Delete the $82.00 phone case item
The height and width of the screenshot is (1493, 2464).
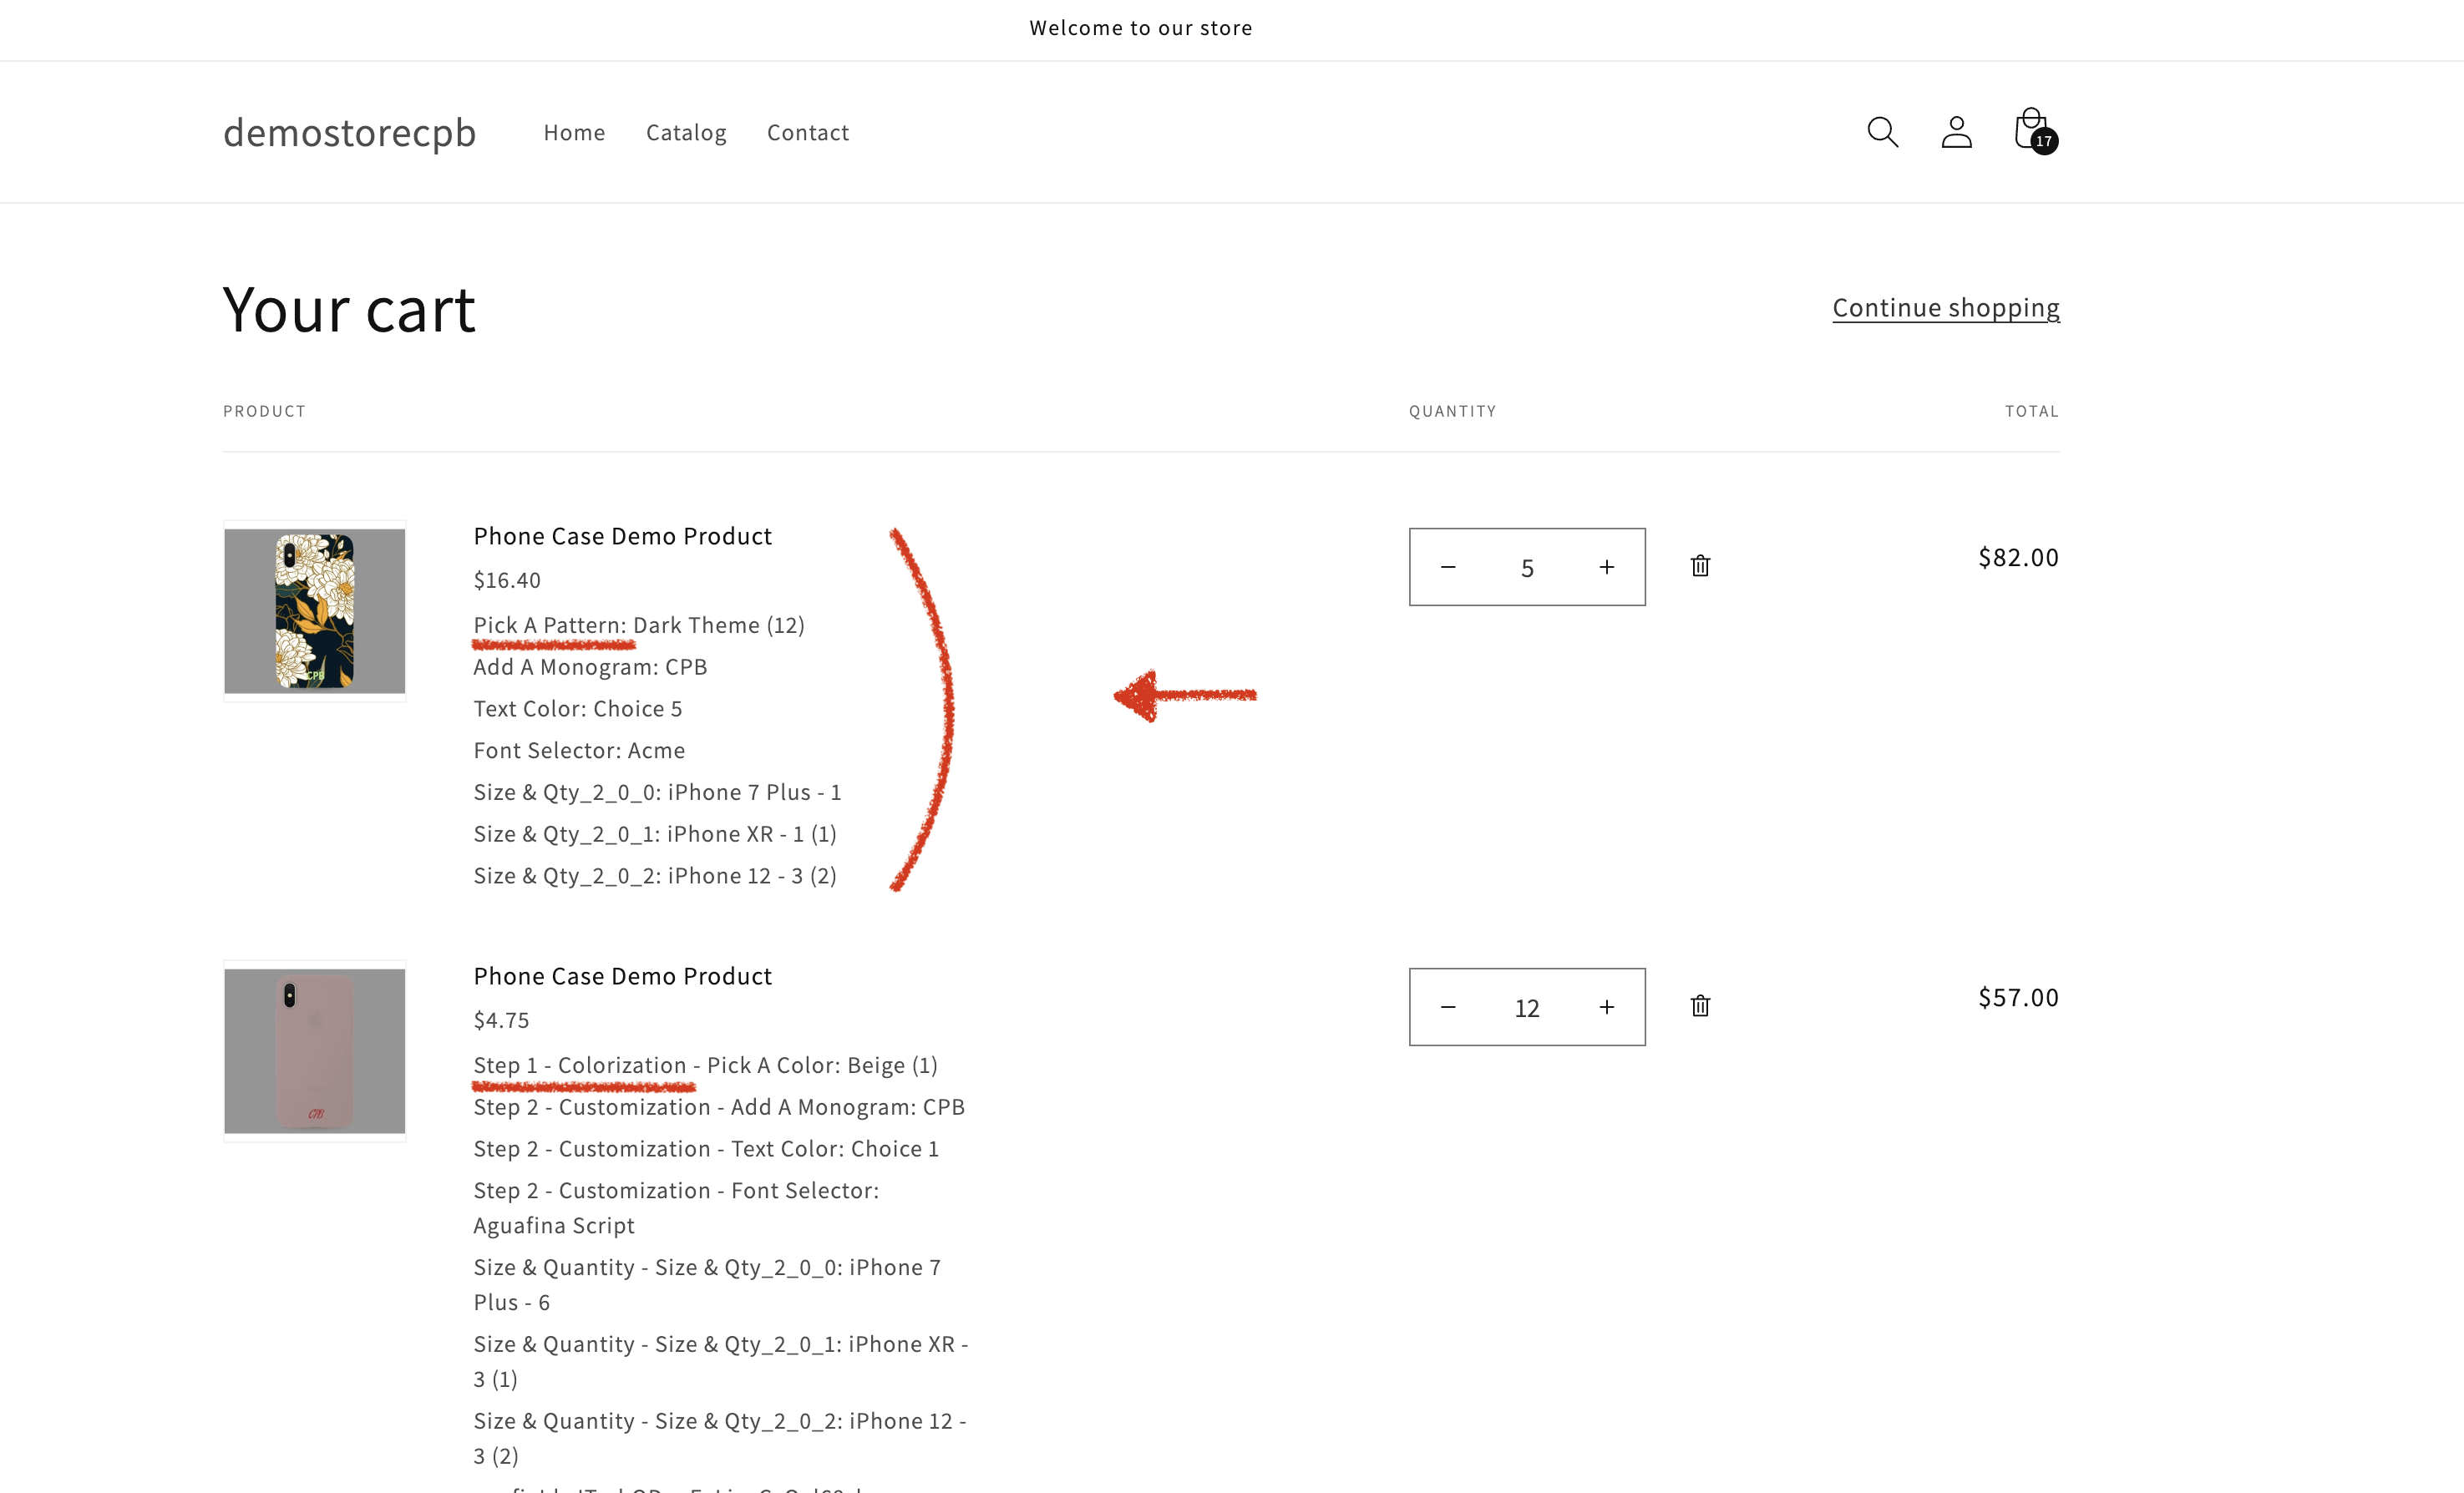pos(1700,566)
